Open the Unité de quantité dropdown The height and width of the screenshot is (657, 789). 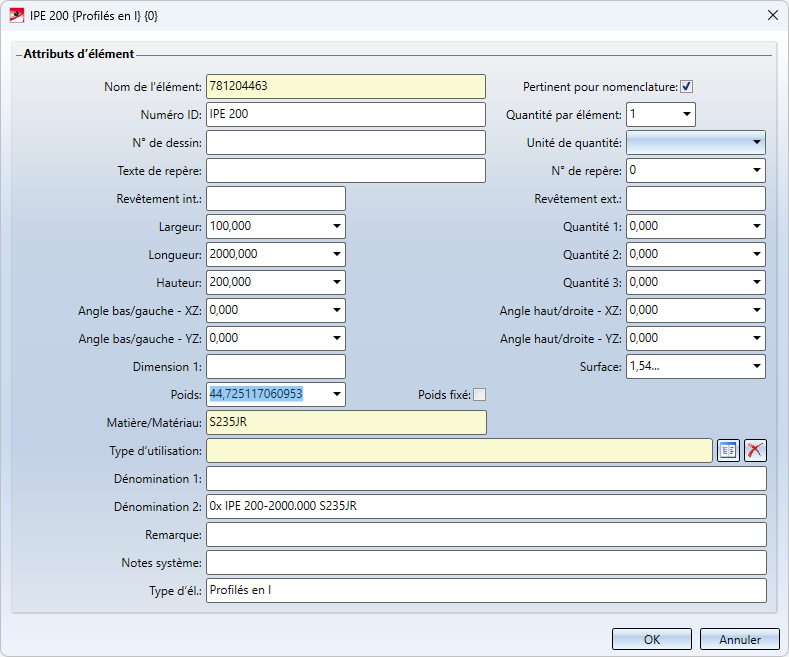point(756,143)
